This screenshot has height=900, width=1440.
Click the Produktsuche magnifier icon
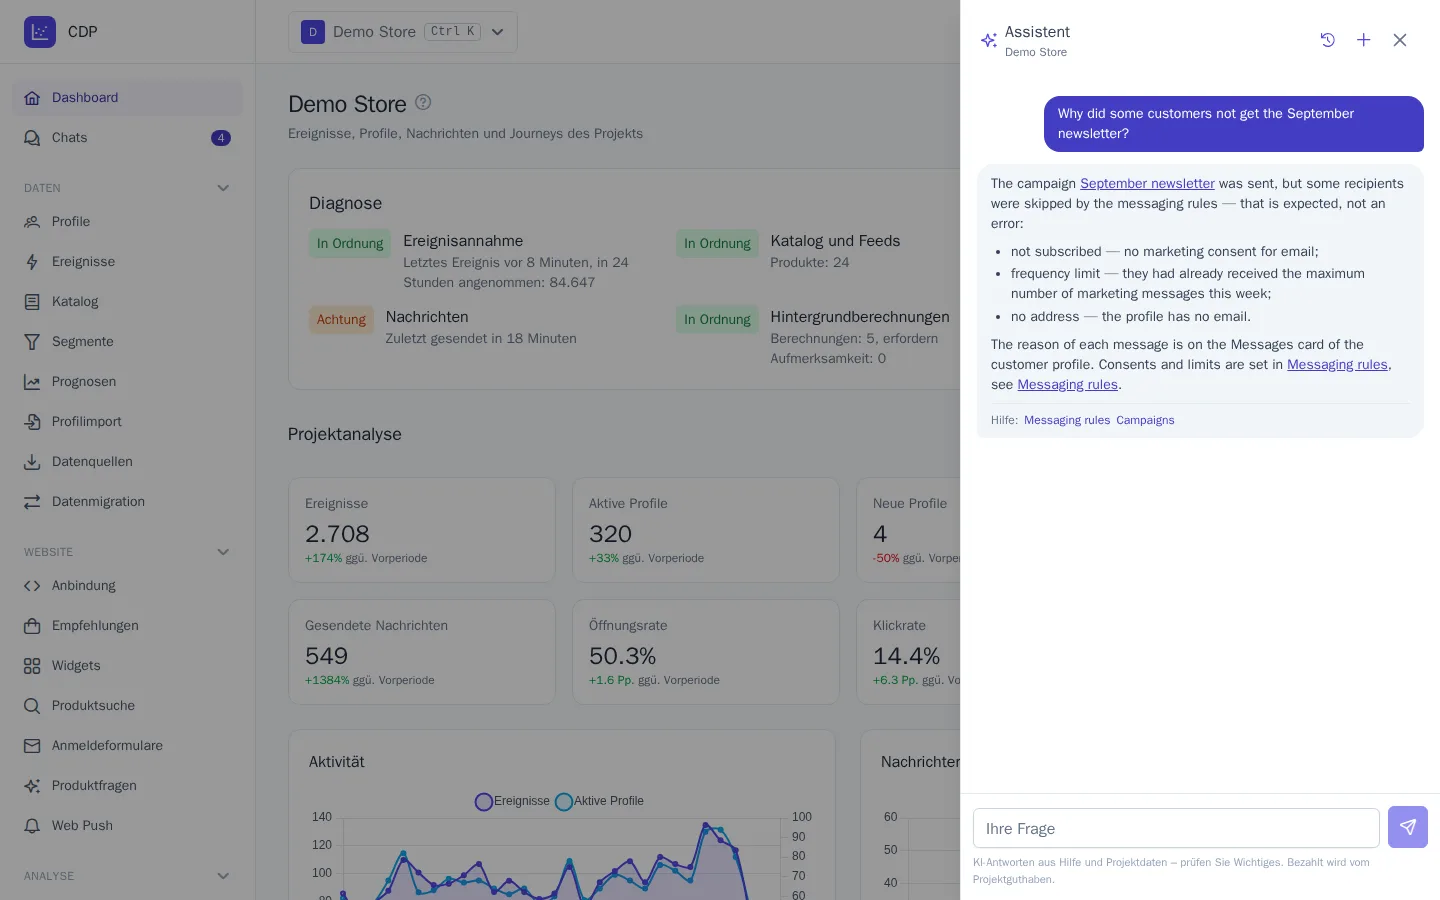point(32,706)
